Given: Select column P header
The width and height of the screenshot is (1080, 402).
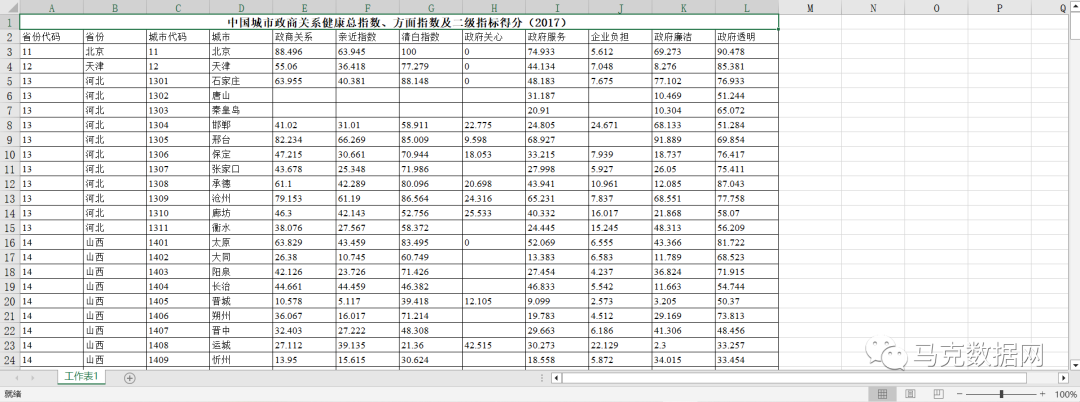Looking at the screenshot, I should pyautogui.click(x=999, y=7).
